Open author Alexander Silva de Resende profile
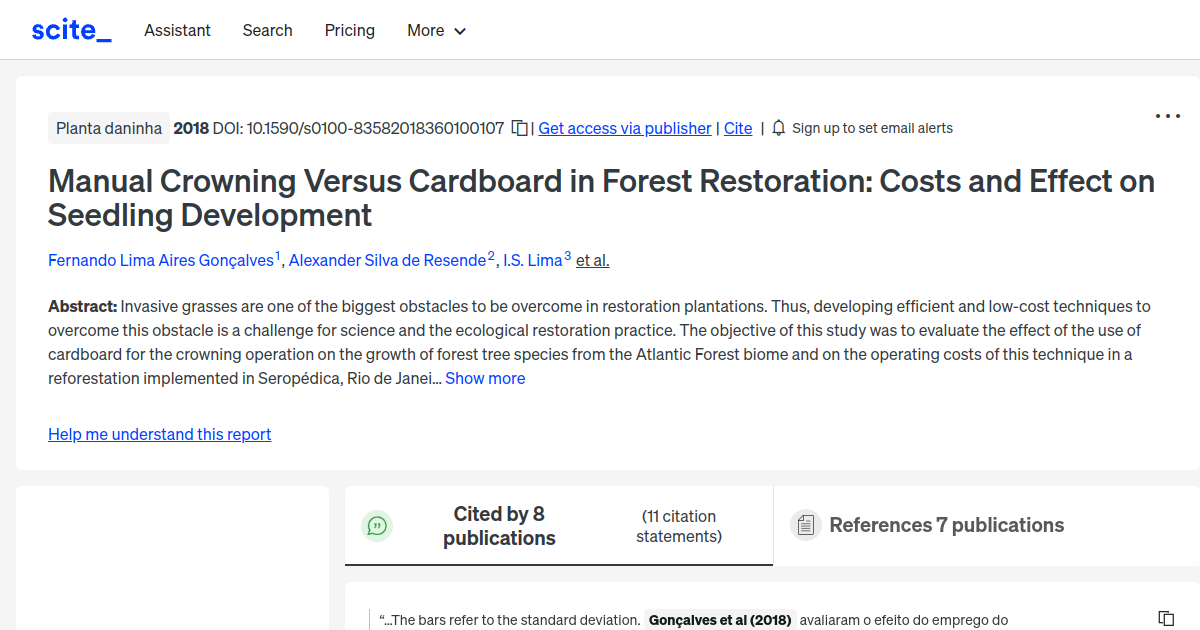 tap(386, 260)
